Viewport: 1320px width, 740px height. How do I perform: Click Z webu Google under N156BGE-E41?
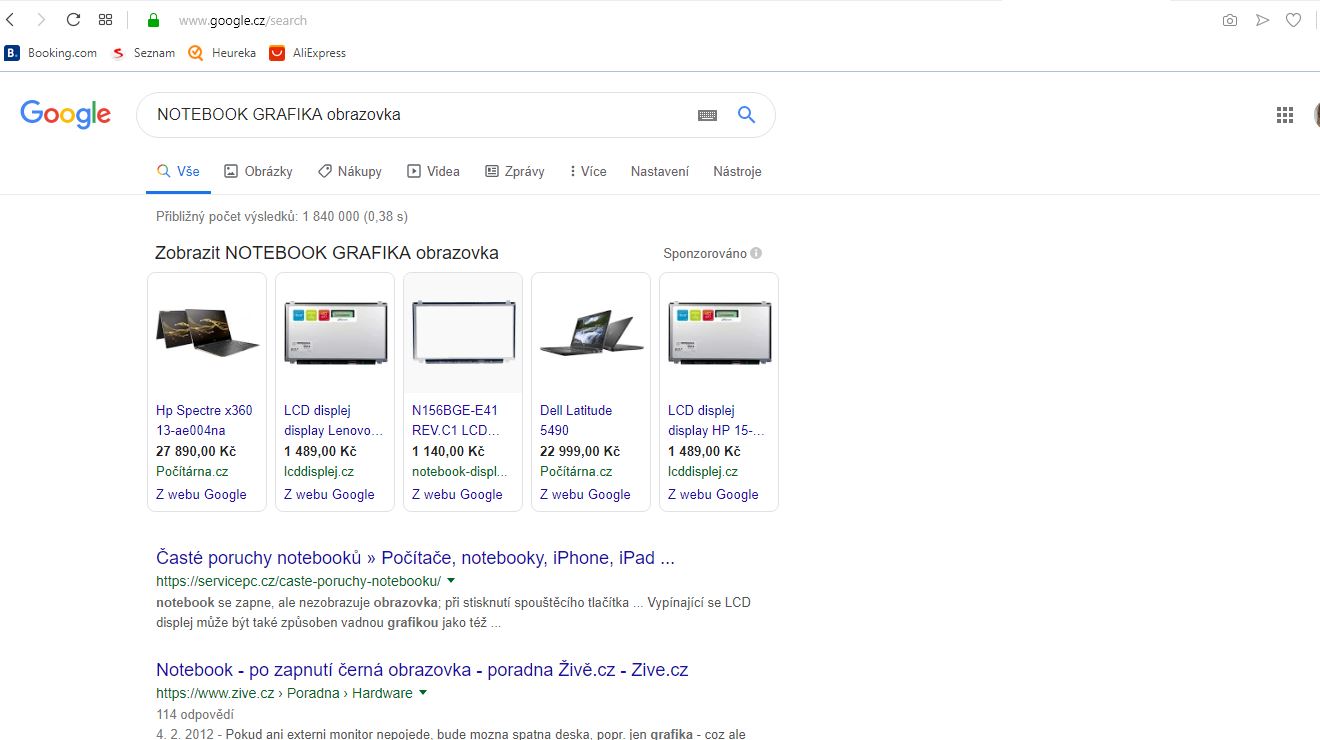pos(457,494)
